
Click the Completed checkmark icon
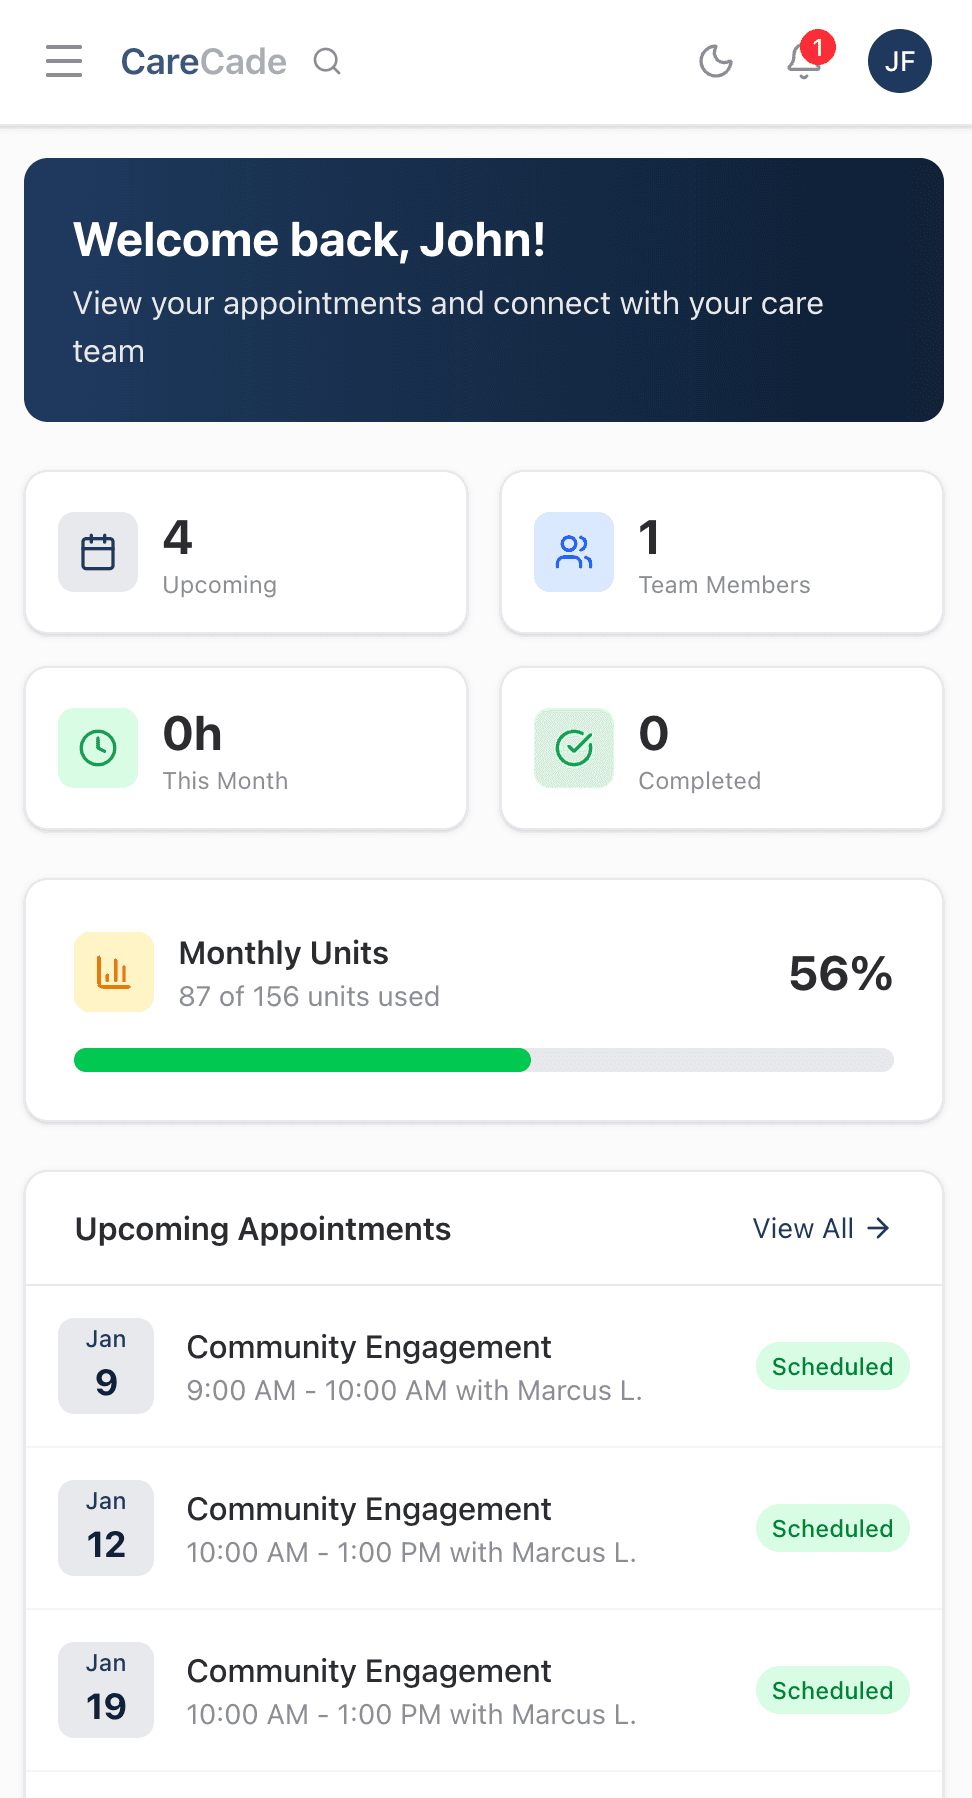[574, 748]
